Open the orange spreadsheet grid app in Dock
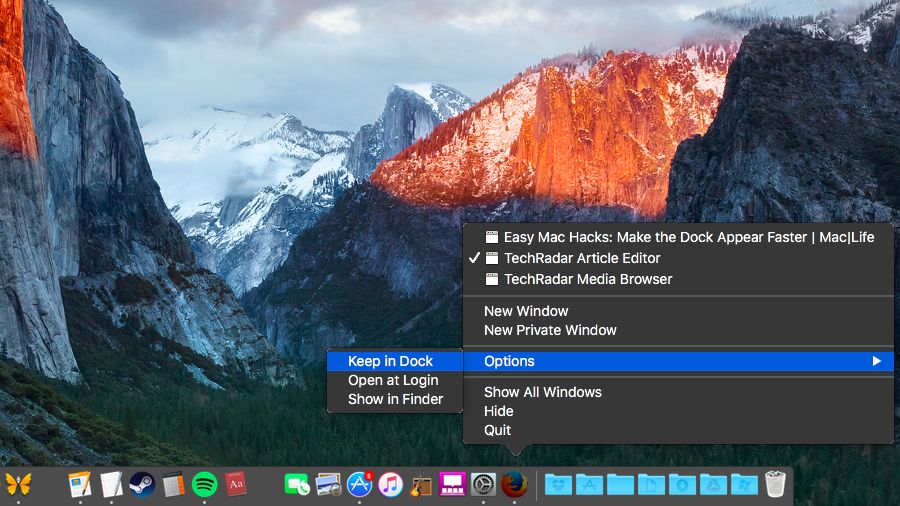This screenshot has height=506, width=900. [173, 485]
